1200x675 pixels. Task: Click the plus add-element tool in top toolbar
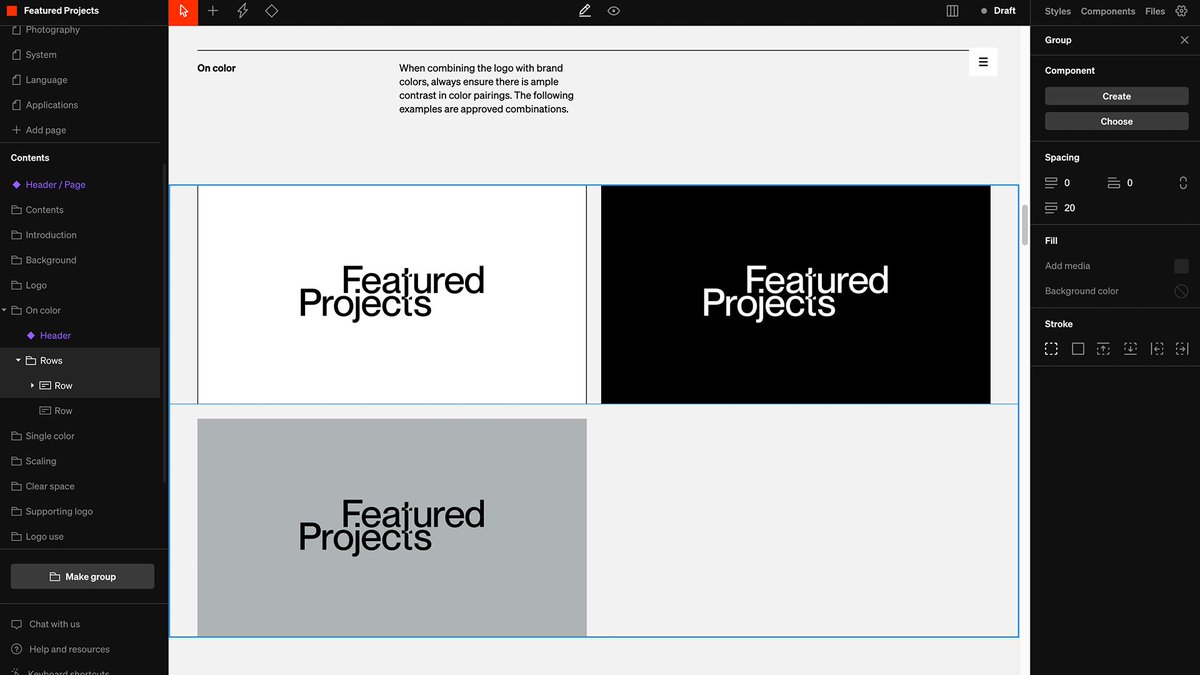click(213, 11)
